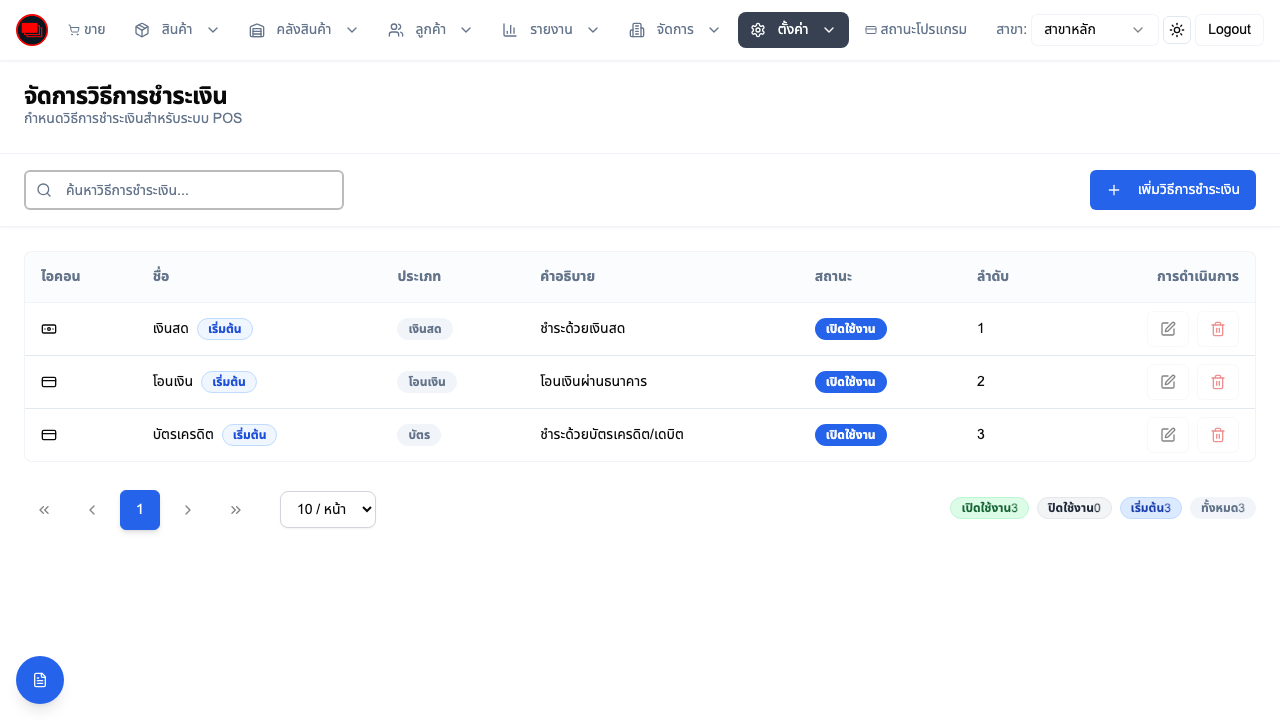This screenshot has width=1280, height=720.
Task: Expand the ตั้งค่า settings menu
Action: [x=793, y=30]
